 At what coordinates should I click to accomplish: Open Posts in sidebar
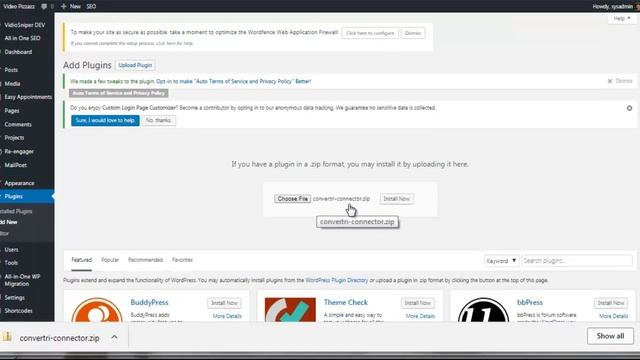pos(11,70)
